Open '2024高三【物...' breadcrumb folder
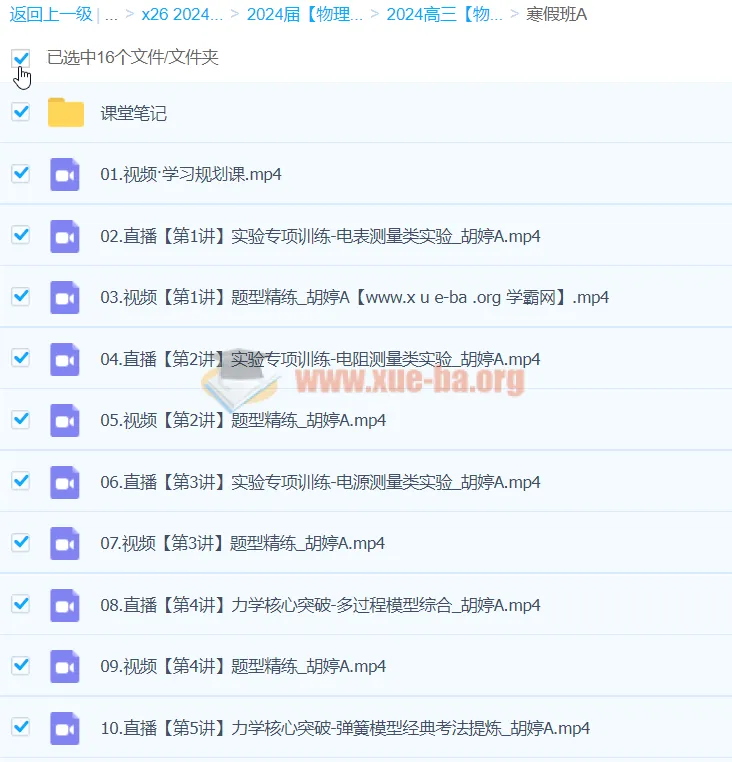Screen dimensions: 732x762 tap(444, 14)
